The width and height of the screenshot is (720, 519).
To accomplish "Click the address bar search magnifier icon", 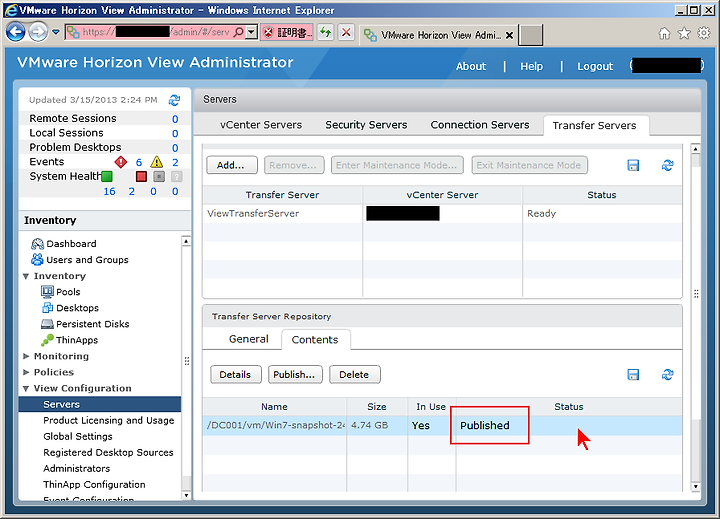I will point(238,32).
